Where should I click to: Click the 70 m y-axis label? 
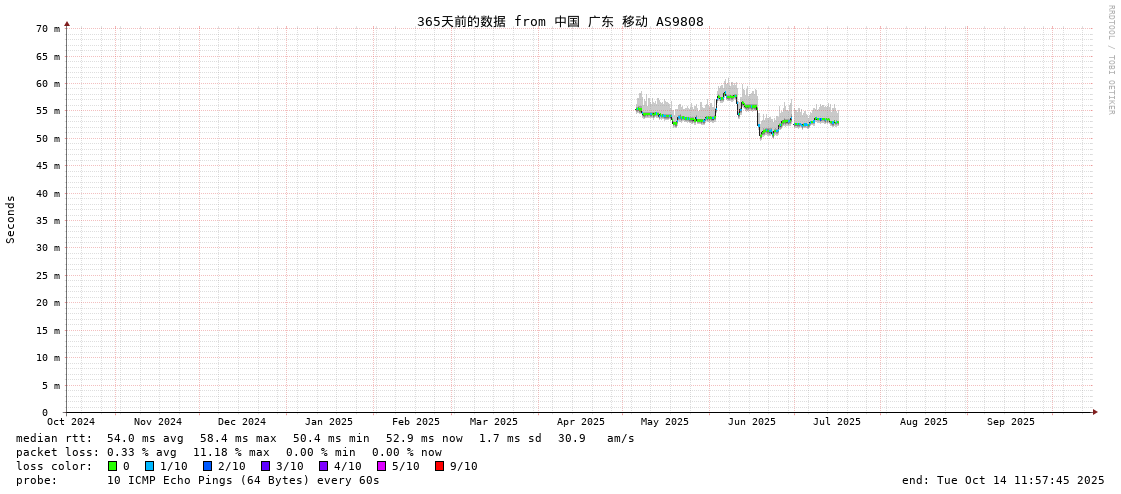[x=49, y=29]
